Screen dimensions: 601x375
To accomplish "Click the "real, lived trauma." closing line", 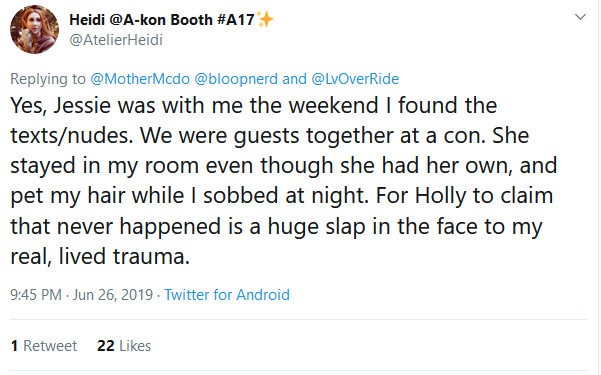I will click(x=100, y=256).
